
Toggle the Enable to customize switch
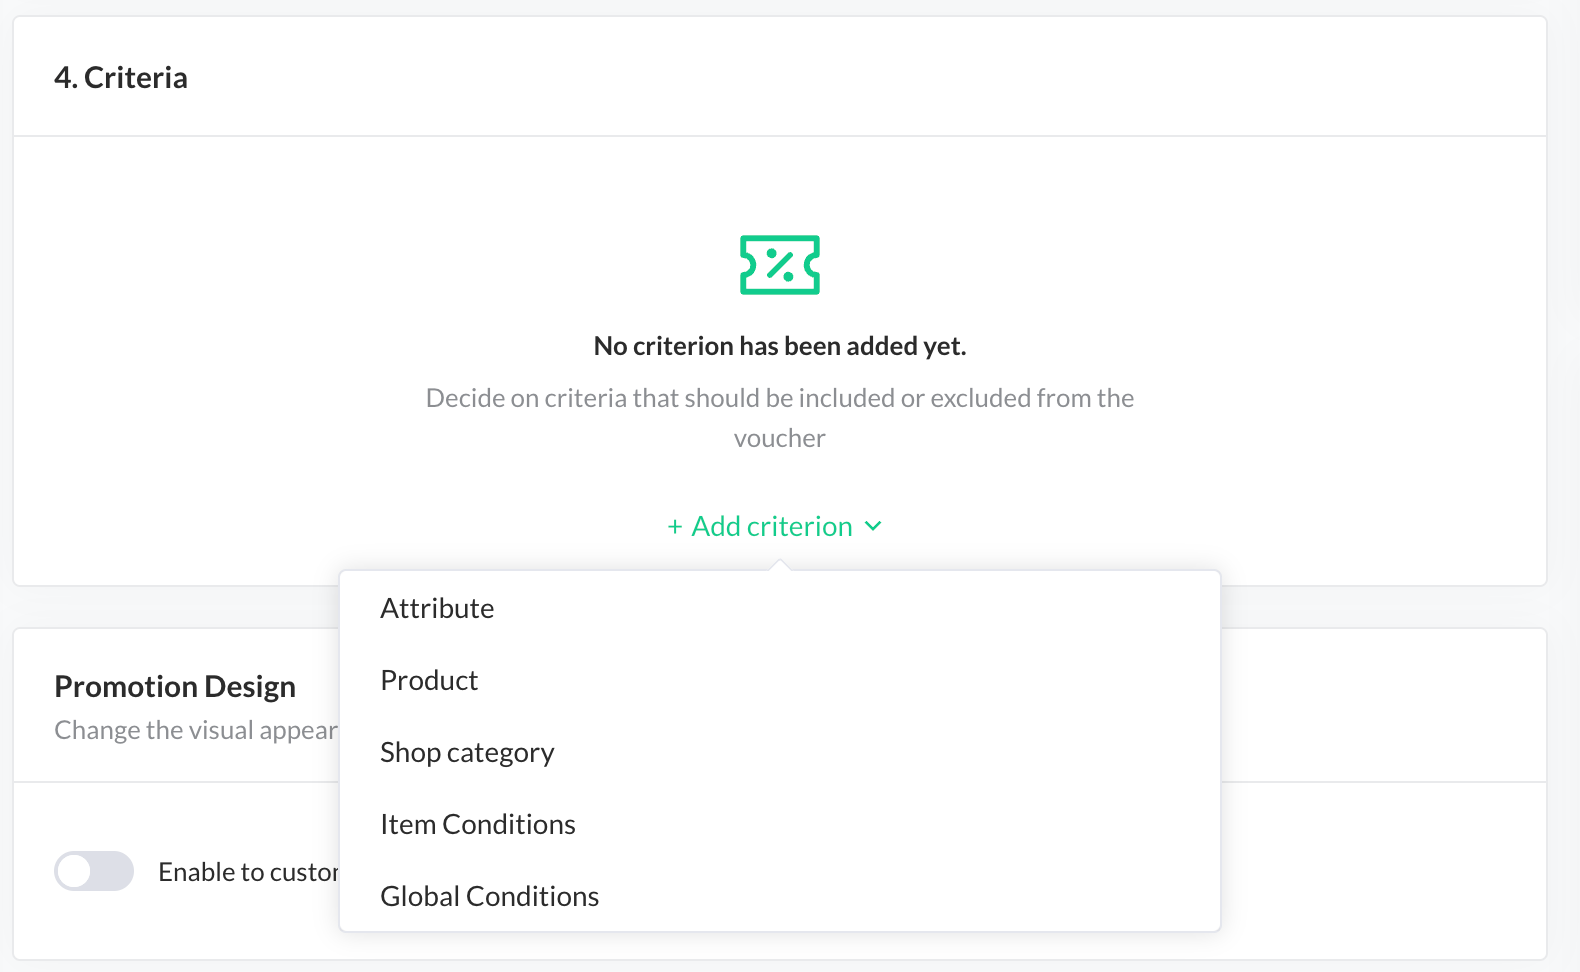coord(94,871)
